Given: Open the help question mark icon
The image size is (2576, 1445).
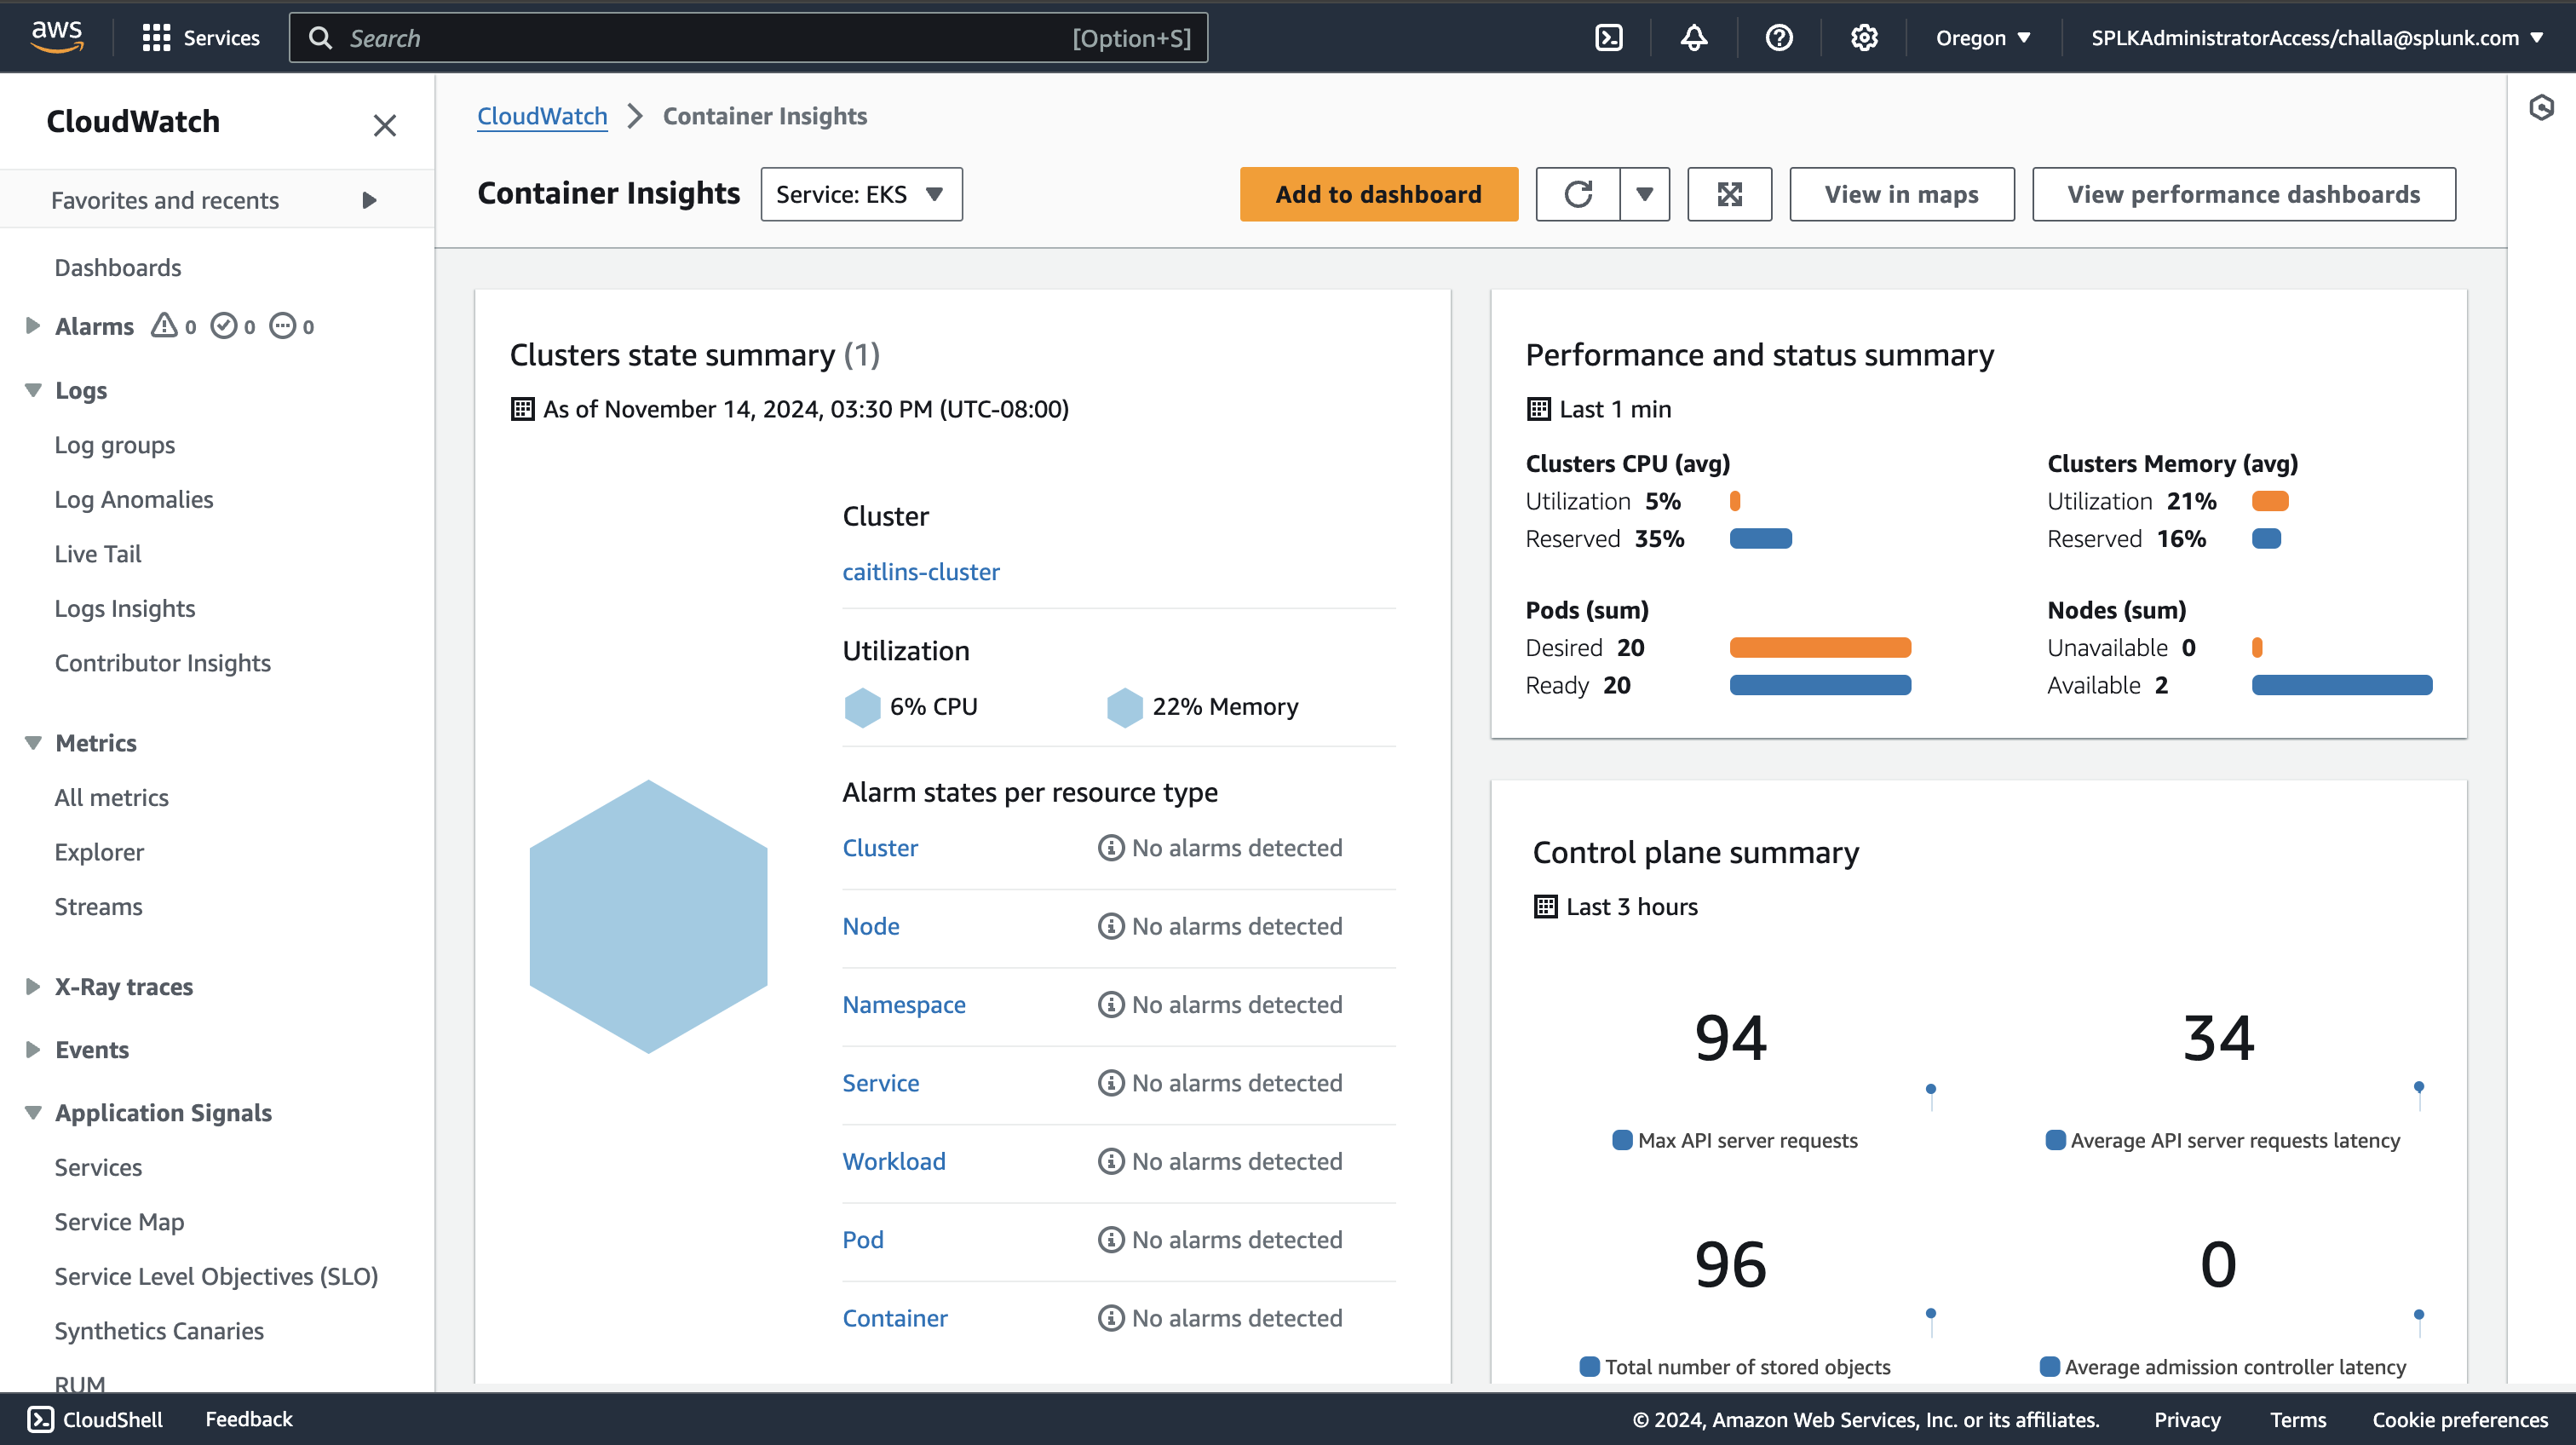Looking at the screenshot, I should pyautogui.click(x=1778, y=38).
